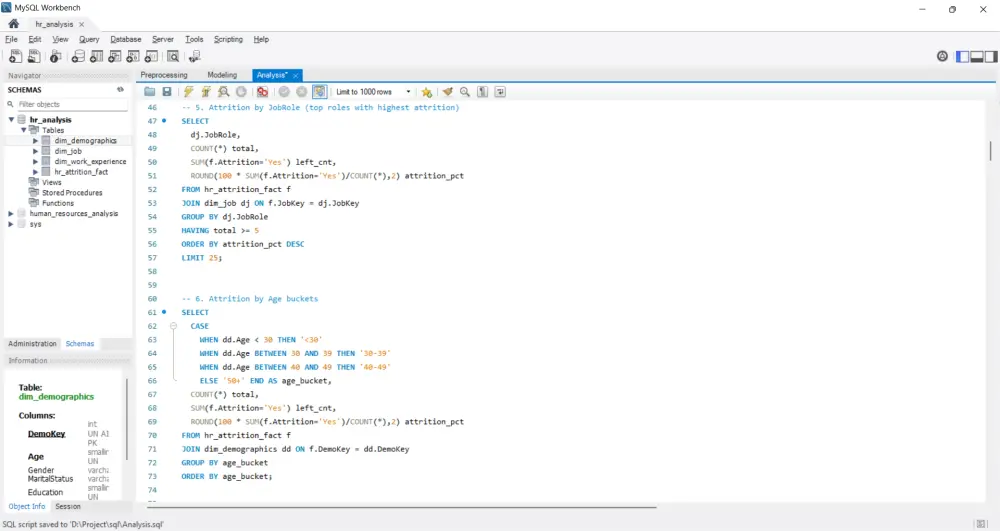Viewport: 1000px width, 531px height.
Task: Rollback transaction icon
Action: (302, 92)
